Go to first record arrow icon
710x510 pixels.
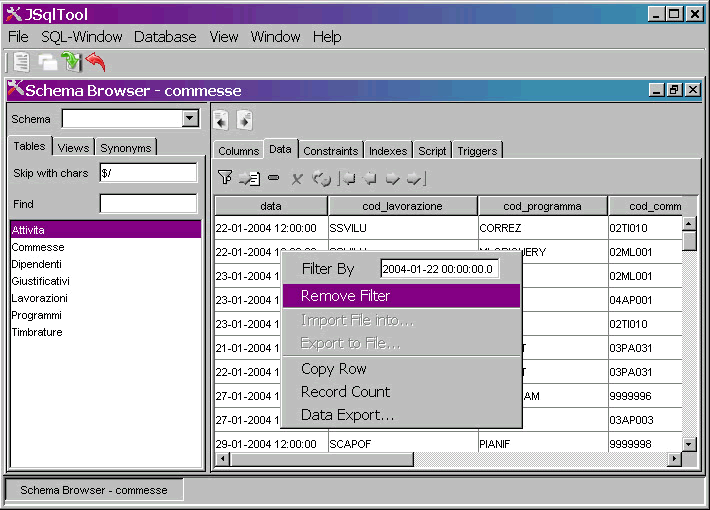348,178
